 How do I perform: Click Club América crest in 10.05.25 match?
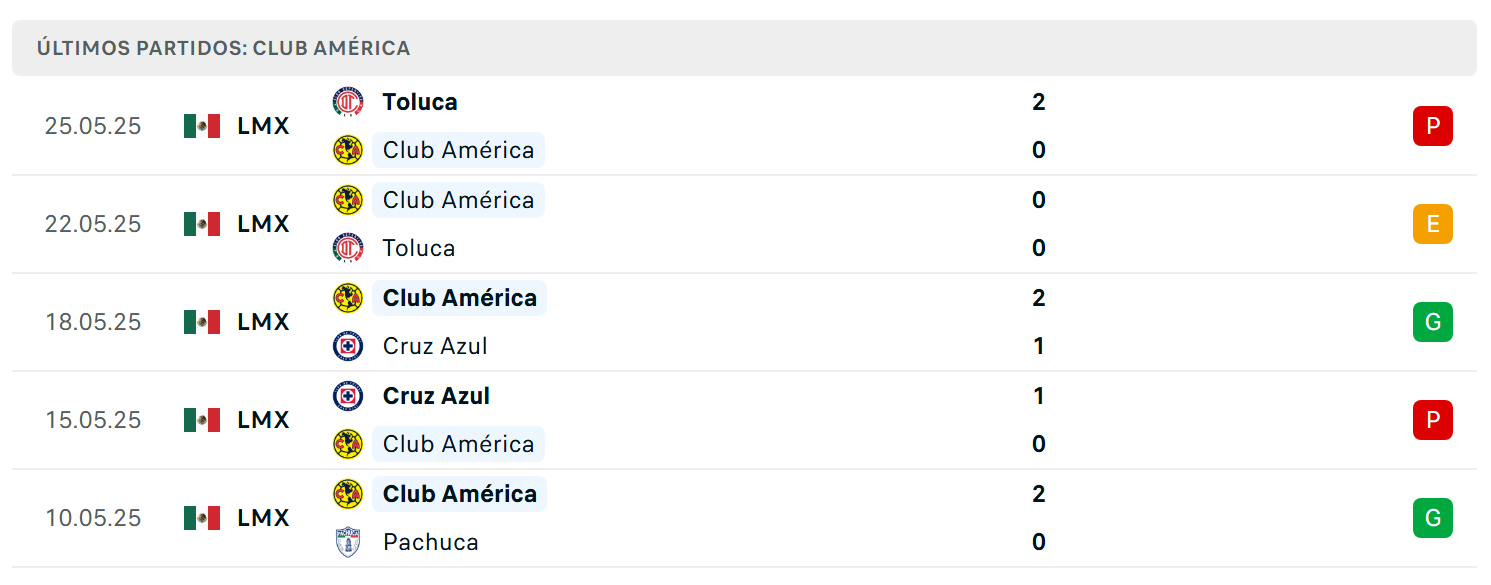[347, 494]
